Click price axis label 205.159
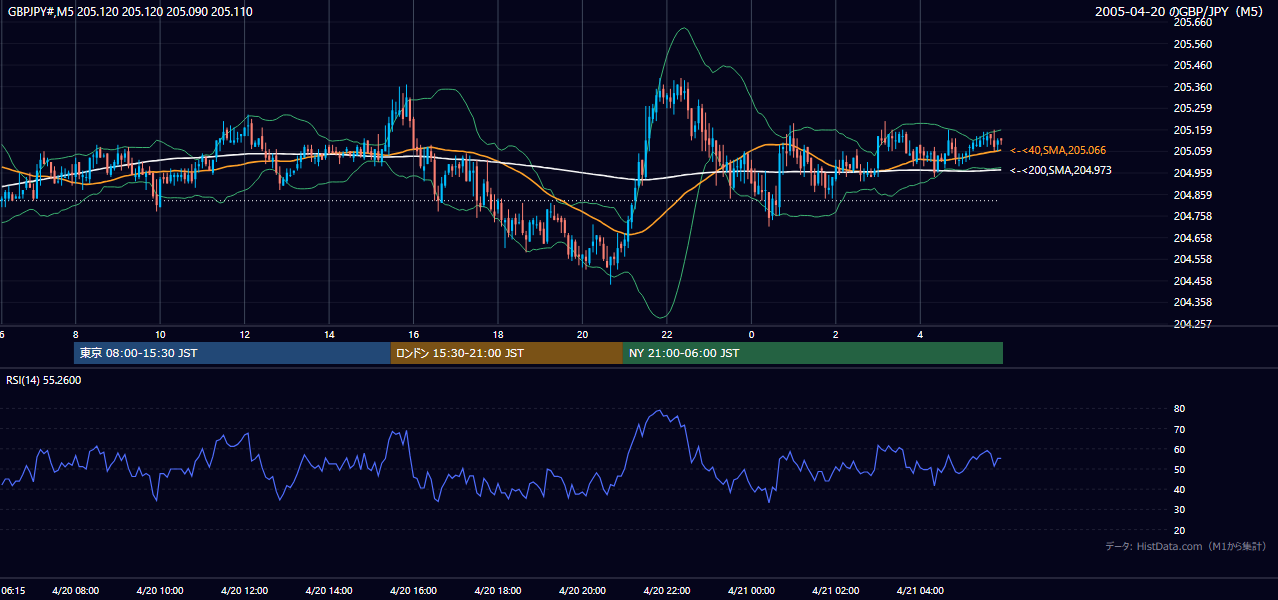 pos(1193,130)
